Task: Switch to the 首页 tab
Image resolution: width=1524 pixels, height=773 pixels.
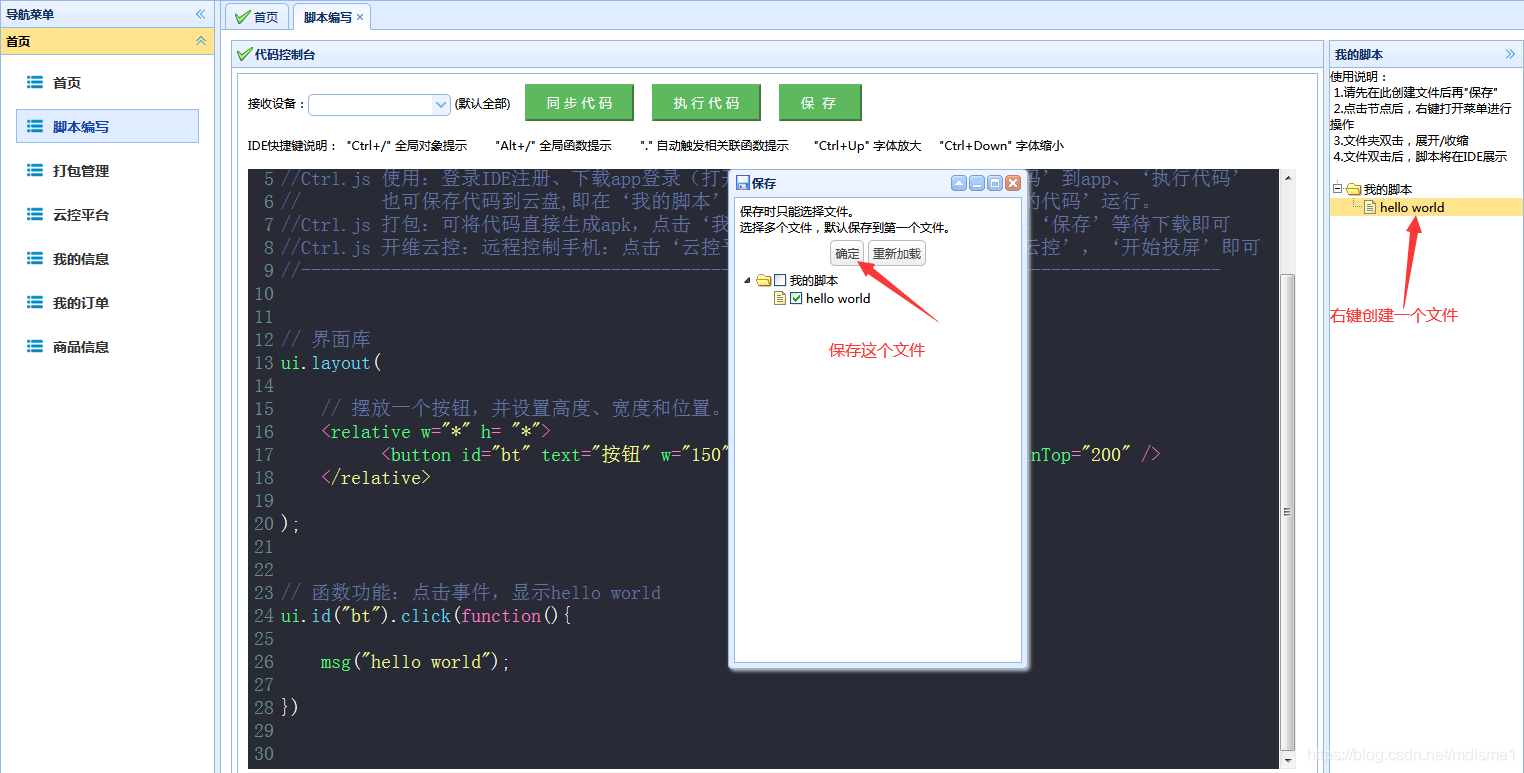Action: click(257, 17)
